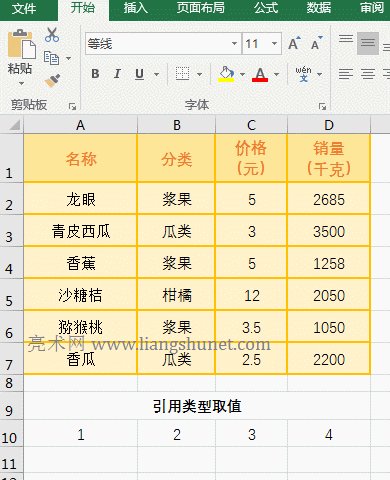Apply red font color

(x=260, y=74)
